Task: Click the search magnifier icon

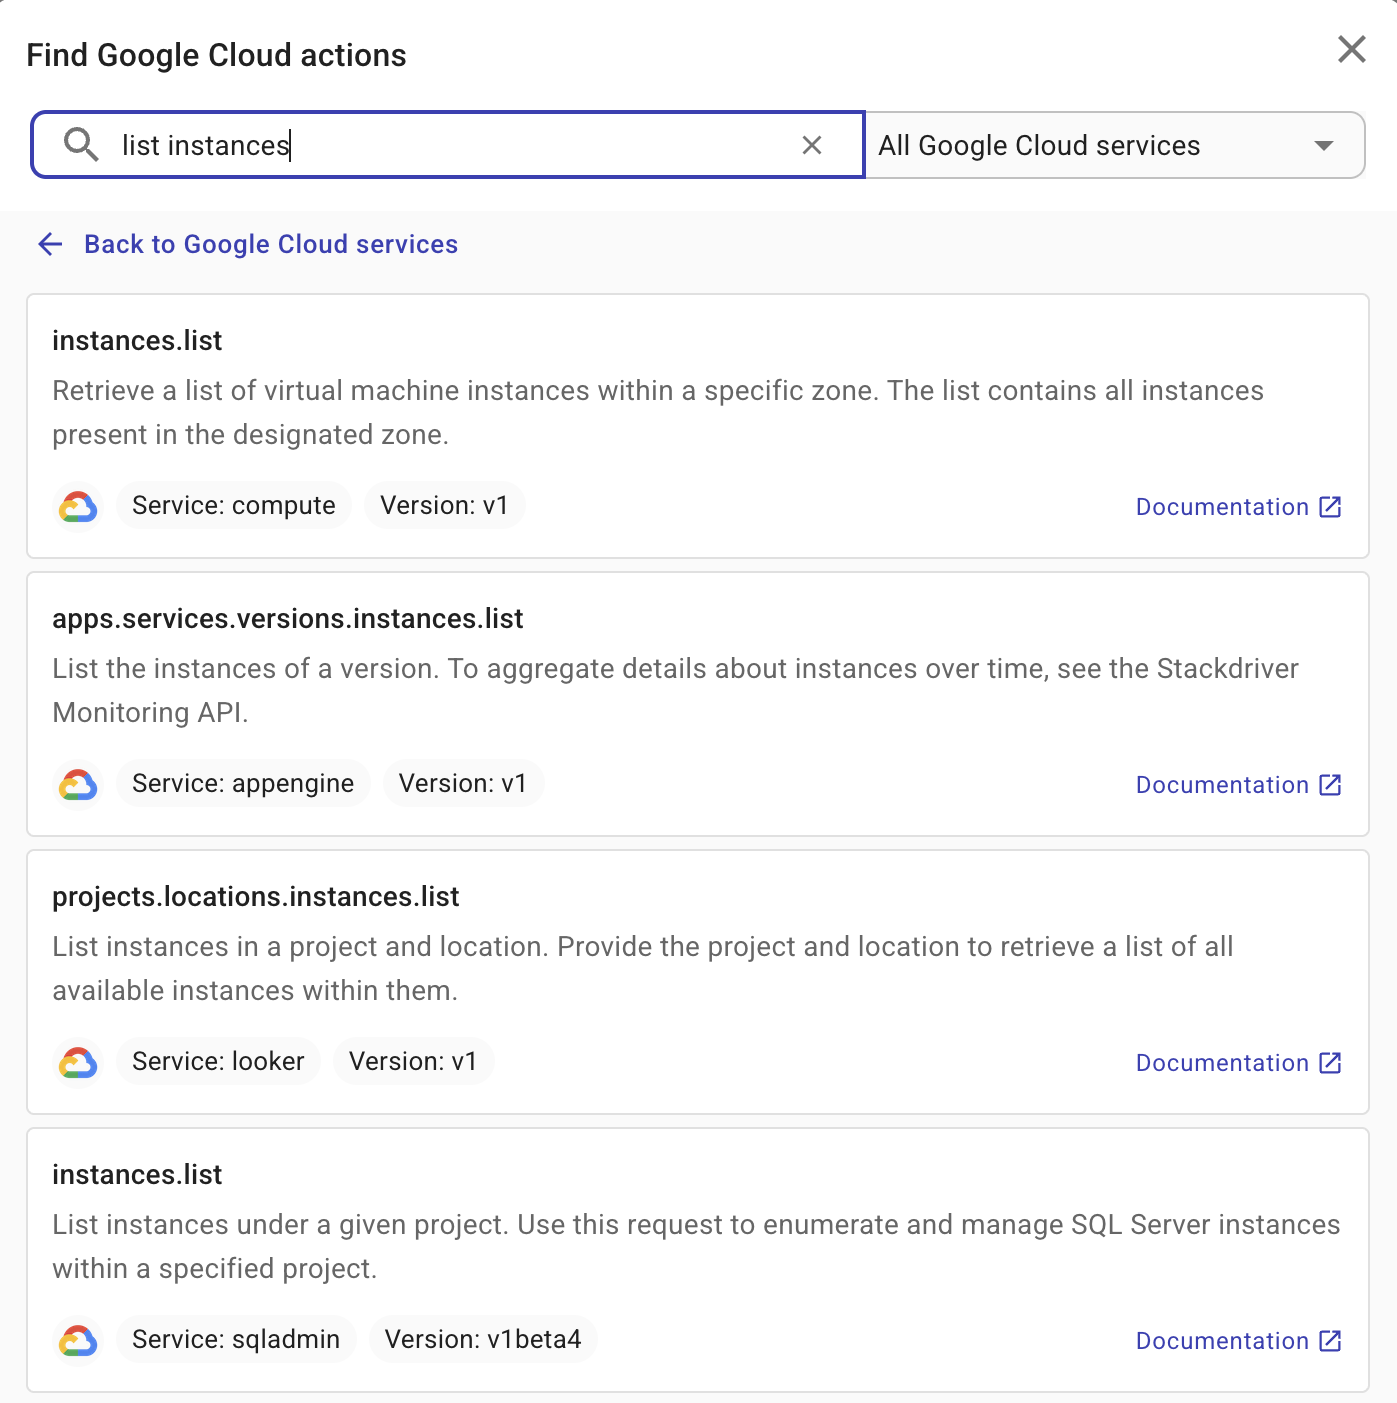Action: click(x=82, y=145)
